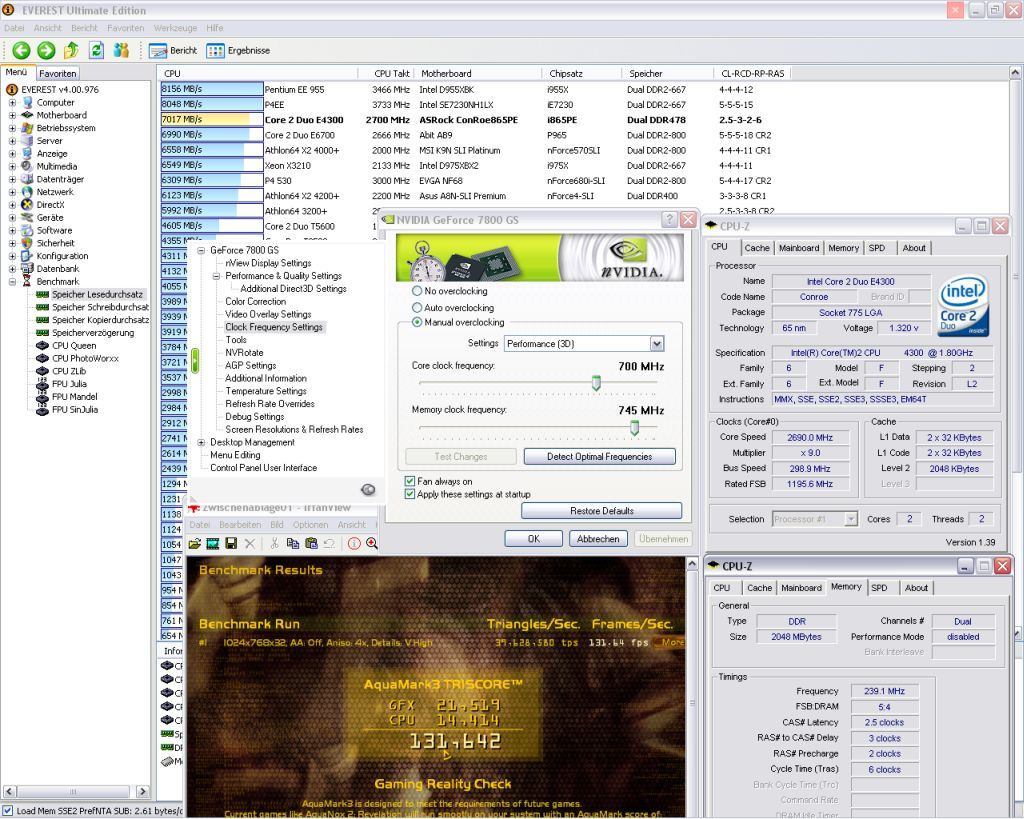Click the X delete icon in IrfanView toolbar
The height and width of the screenshot is (819, 1024).
pos(249,543)
